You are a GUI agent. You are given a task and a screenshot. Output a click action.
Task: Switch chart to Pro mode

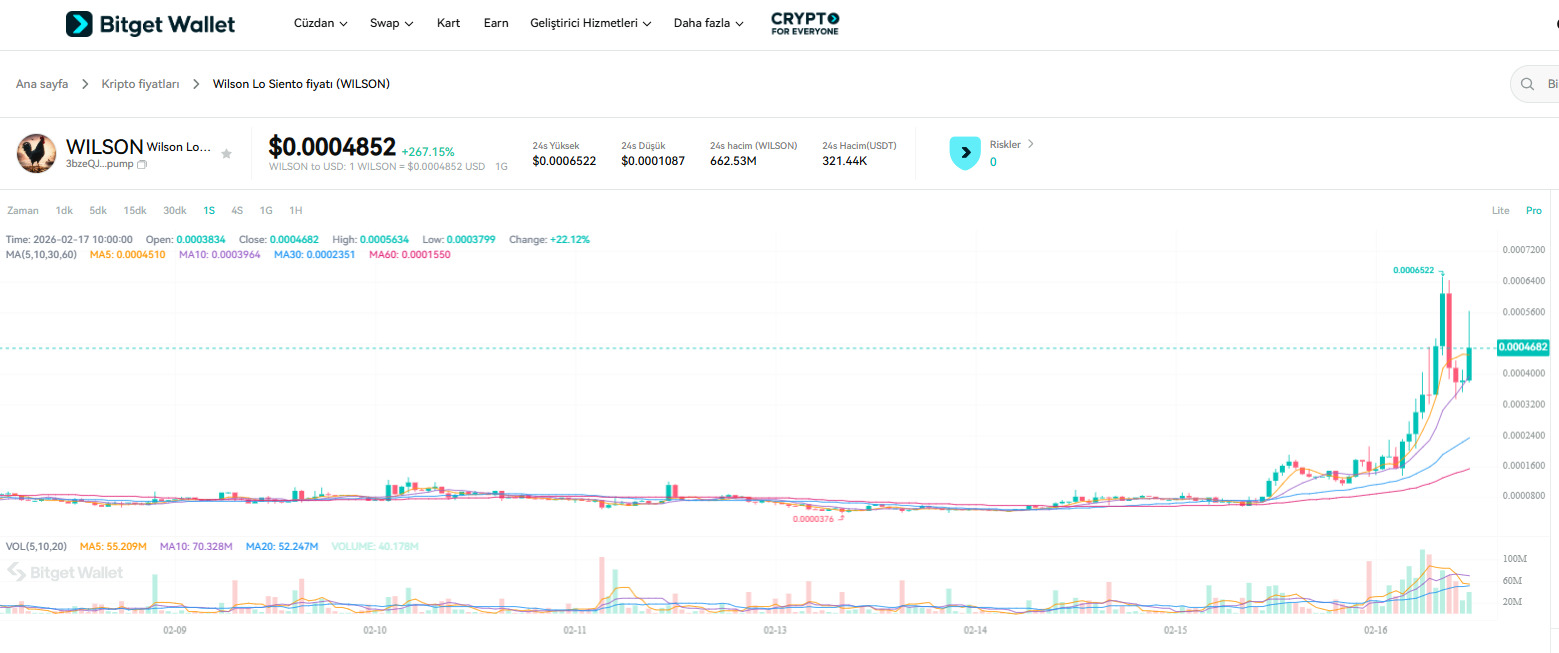pos(1534,210)
